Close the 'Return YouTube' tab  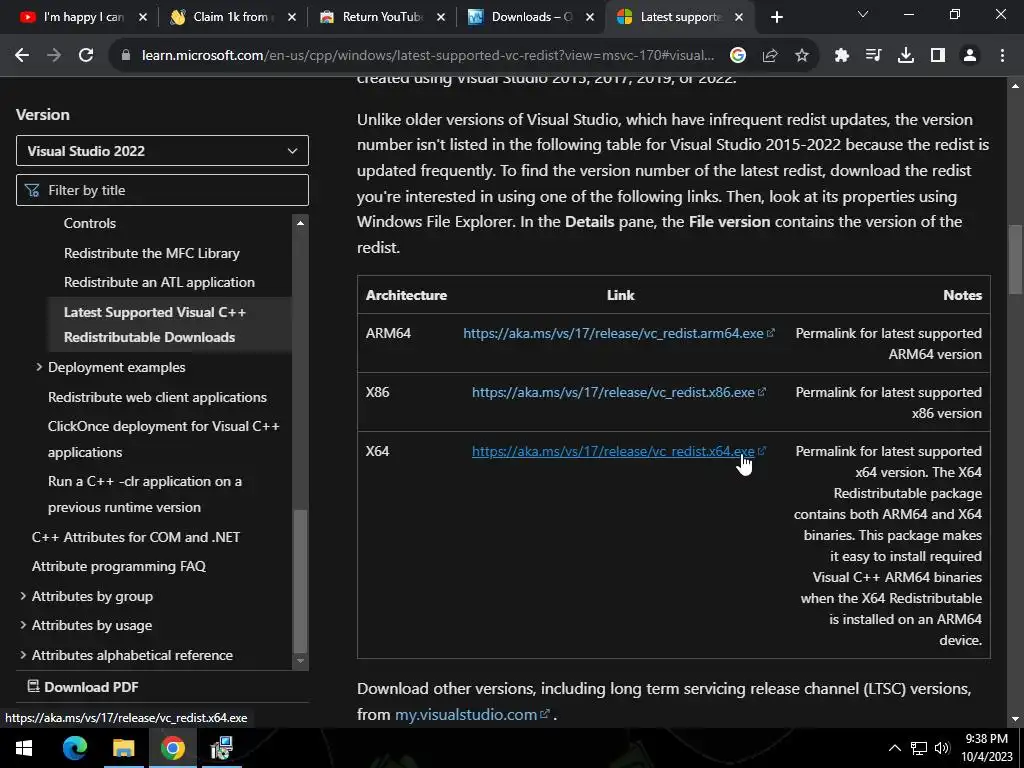[x=441, y=18]
